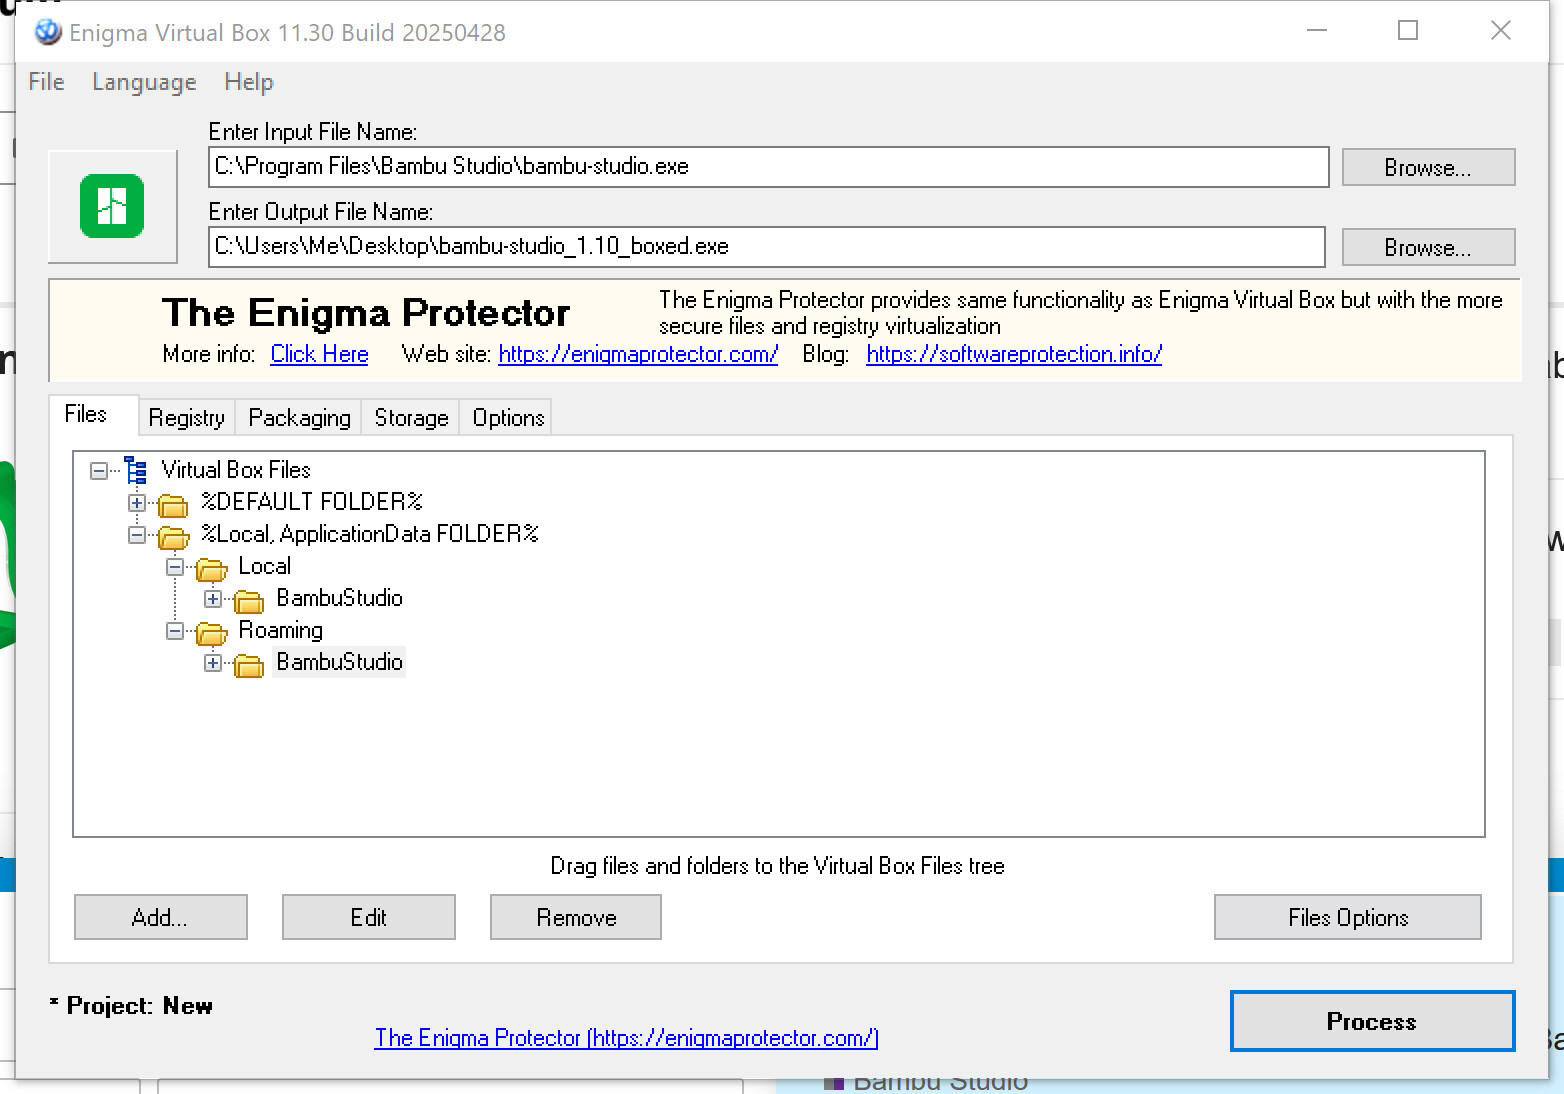
Task: Select '%Local, ApplicationData FOLDER%' tree label
Action: [370, 534]
